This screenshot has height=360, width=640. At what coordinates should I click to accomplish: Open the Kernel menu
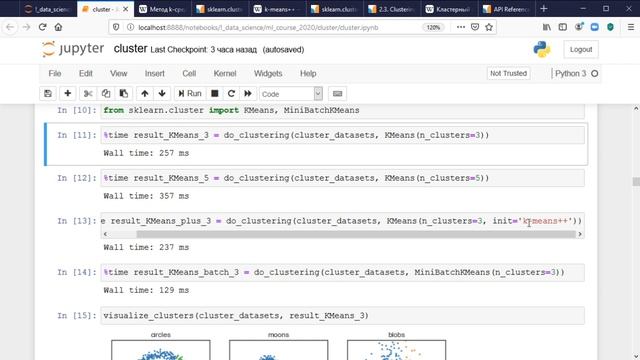[225, 73]
